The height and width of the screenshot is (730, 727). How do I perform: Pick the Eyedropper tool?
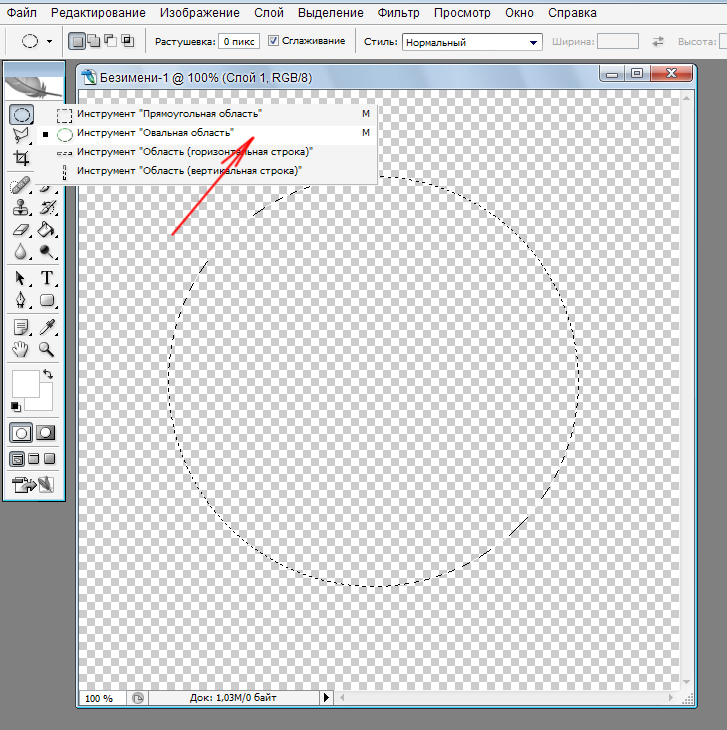[47, 327]
